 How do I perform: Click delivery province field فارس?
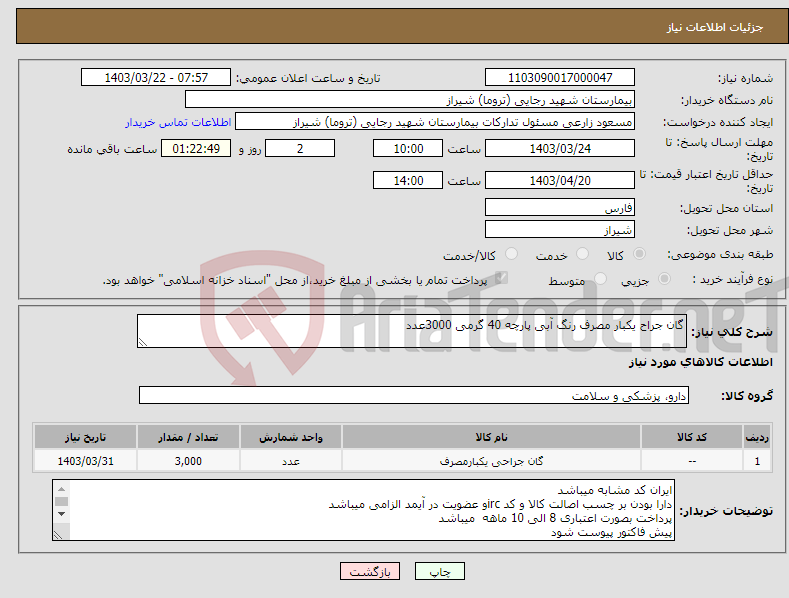[x=560, y=207]
